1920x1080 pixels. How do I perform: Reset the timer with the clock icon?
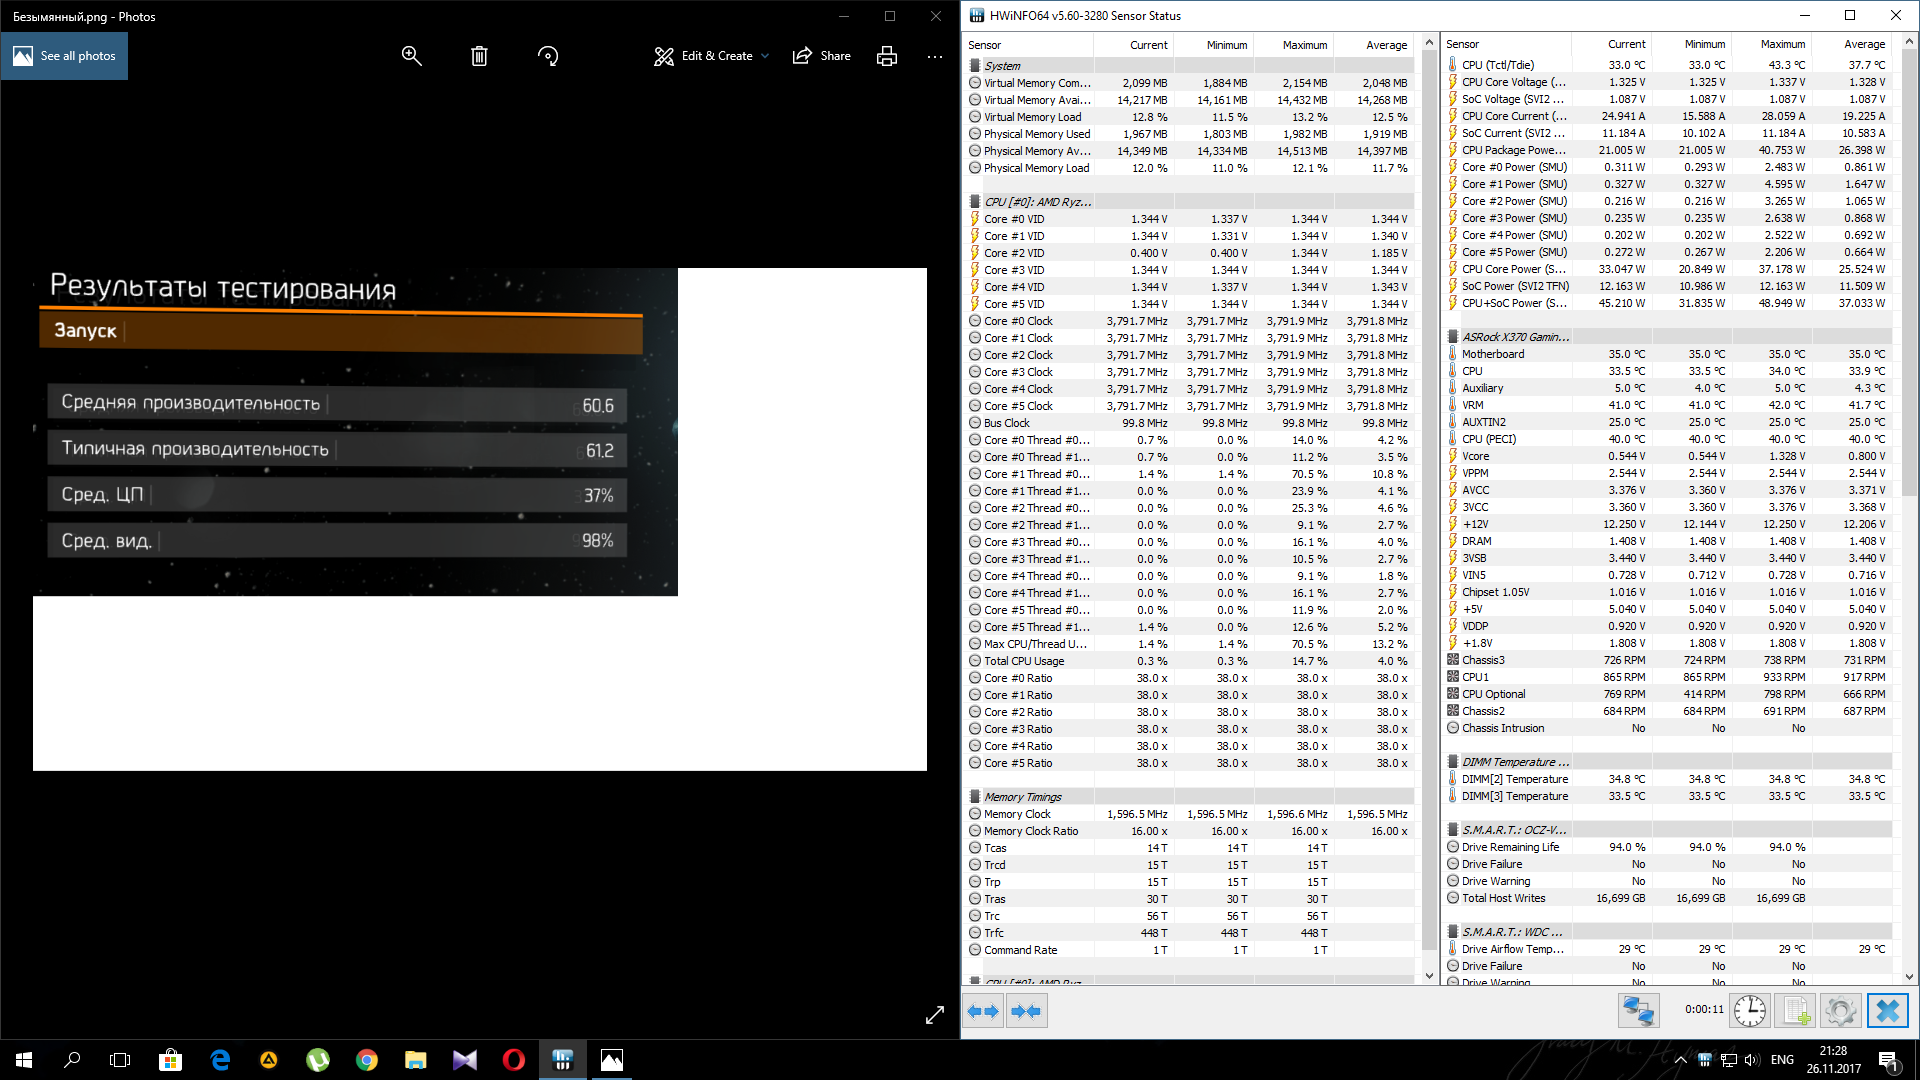tap(1749, 1011)
